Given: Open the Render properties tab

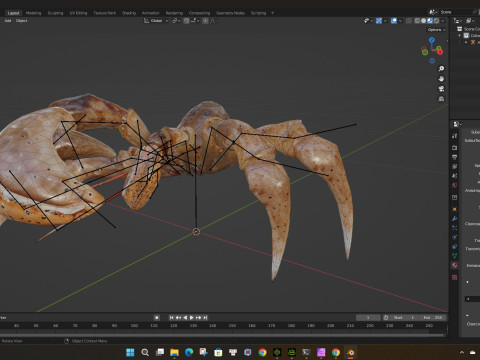Looking at the screenshot, I should 455,147.
